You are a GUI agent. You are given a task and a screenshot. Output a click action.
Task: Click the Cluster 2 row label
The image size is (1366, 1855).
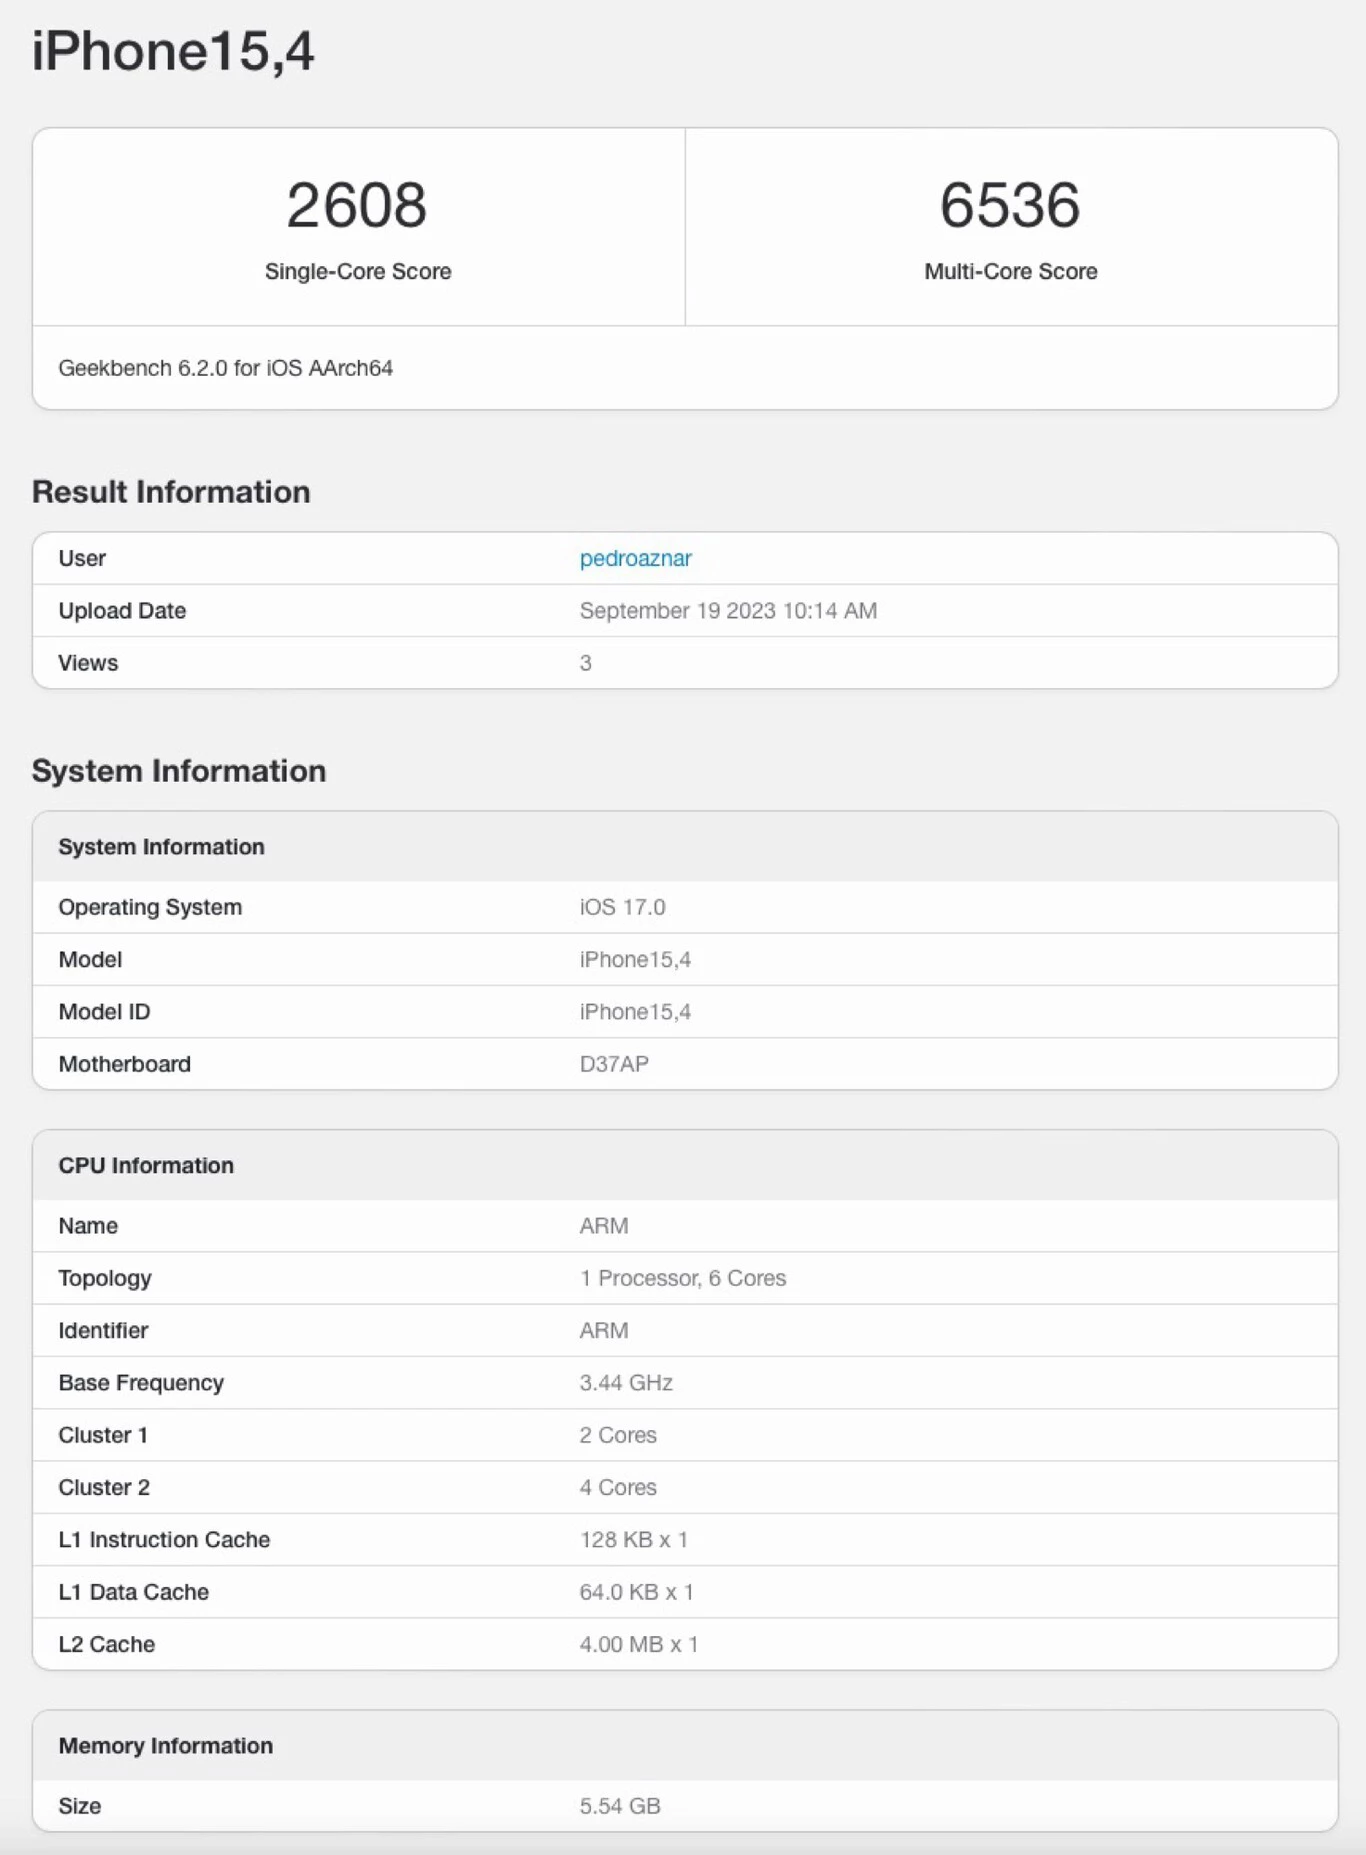(x=104, y=1487)
